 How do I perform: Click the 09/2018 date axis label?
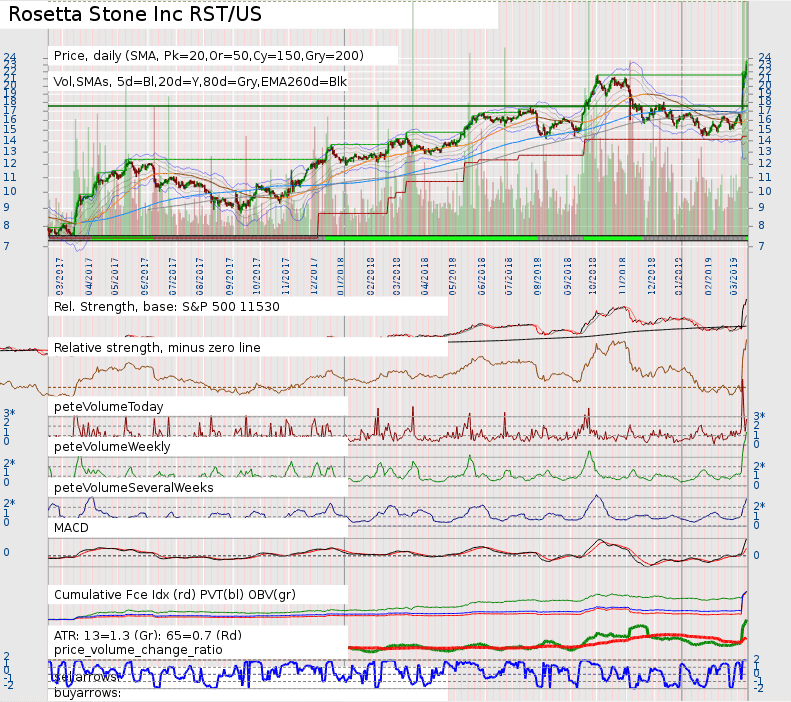tap(568, 277)
